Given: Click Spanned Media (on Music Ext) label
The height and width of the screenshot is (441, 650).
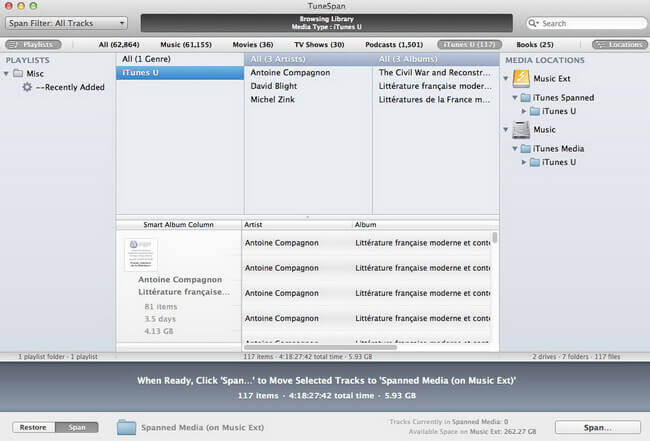Looking at the screenshot, I should 202,427.
